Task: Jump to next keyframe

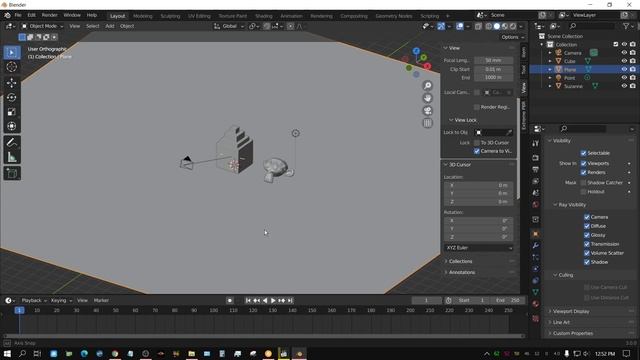Action: pyautogui.click(x=282, y=300)
